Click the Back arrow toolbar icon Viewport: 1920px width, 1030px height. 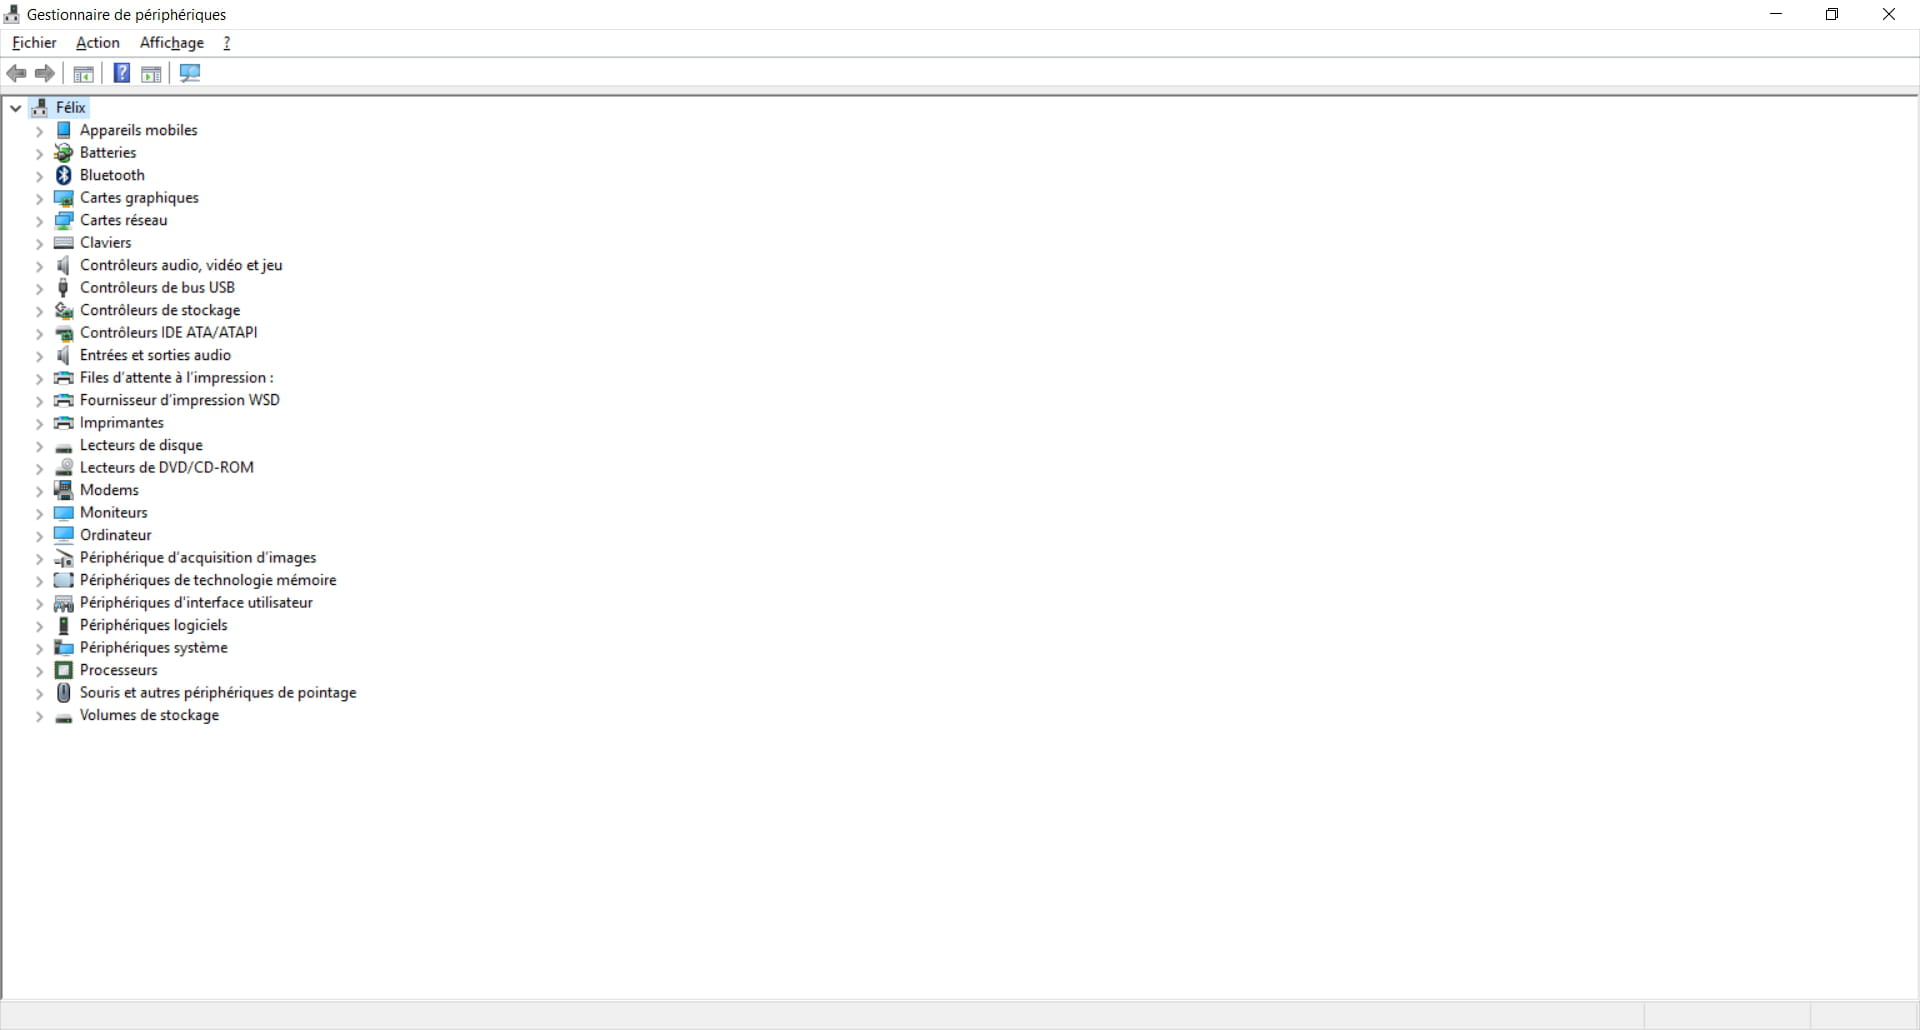click(16, 73)
